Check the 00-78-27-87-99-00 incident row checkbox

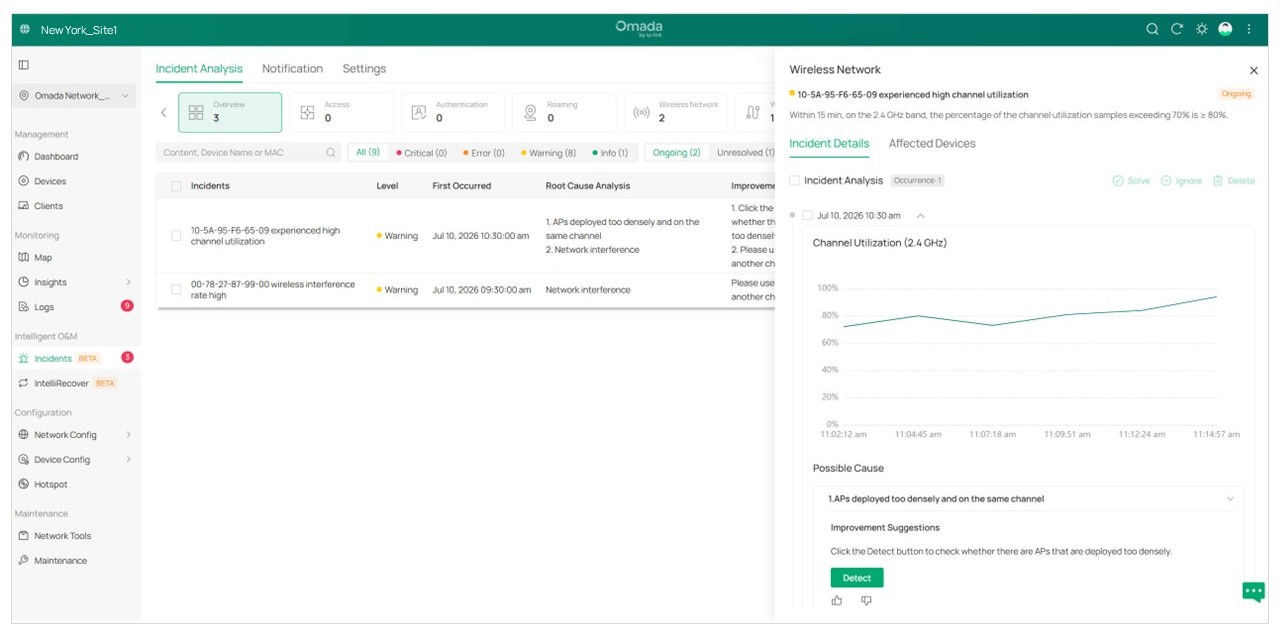(176, 290)
